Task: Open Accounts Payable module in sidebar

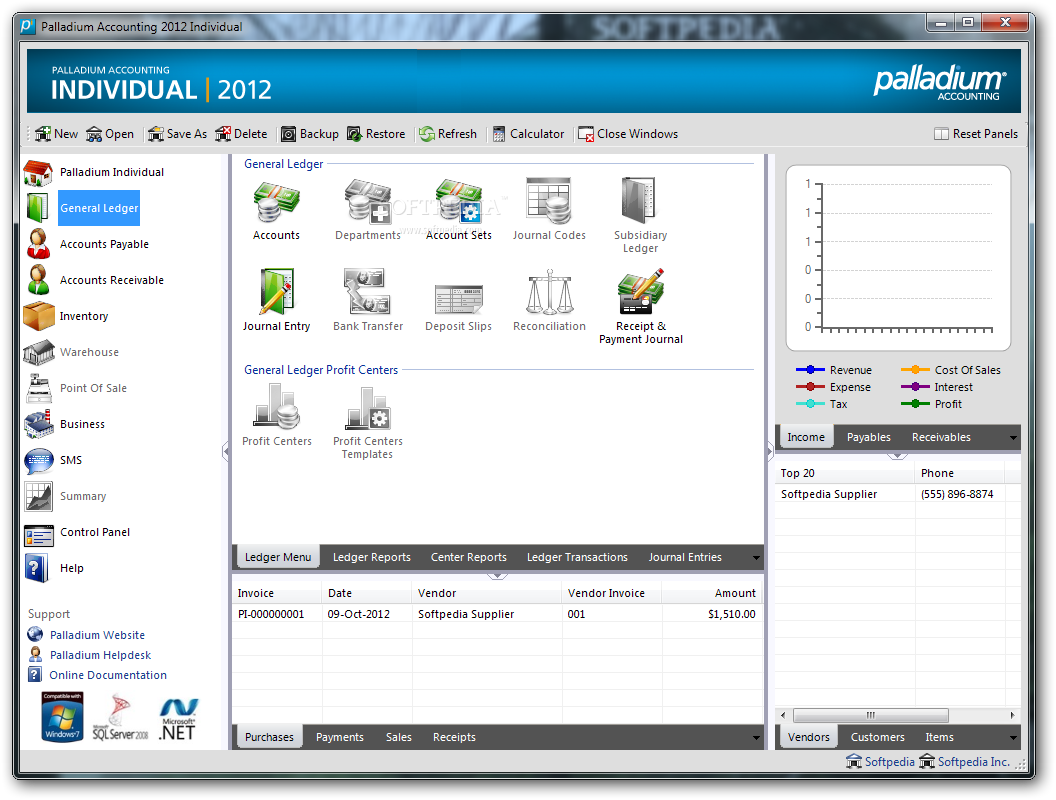Action: click(x=104, y=244)
